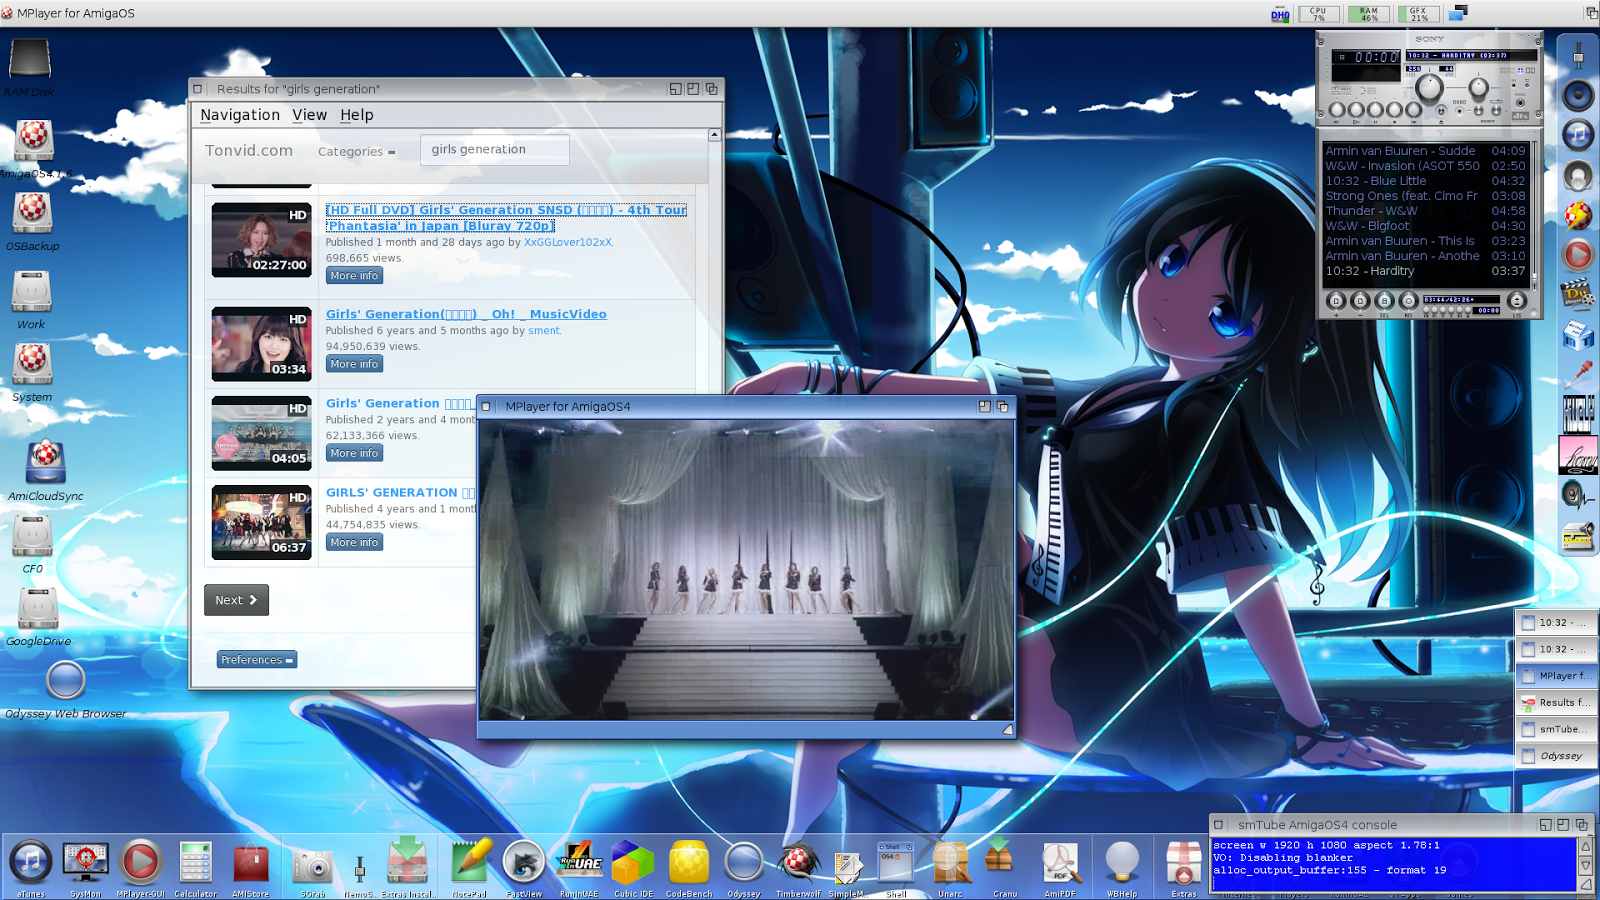Open the Preferences dropdown button
Viewport: 1600px width, 900px height.
[x=257, y=660]
